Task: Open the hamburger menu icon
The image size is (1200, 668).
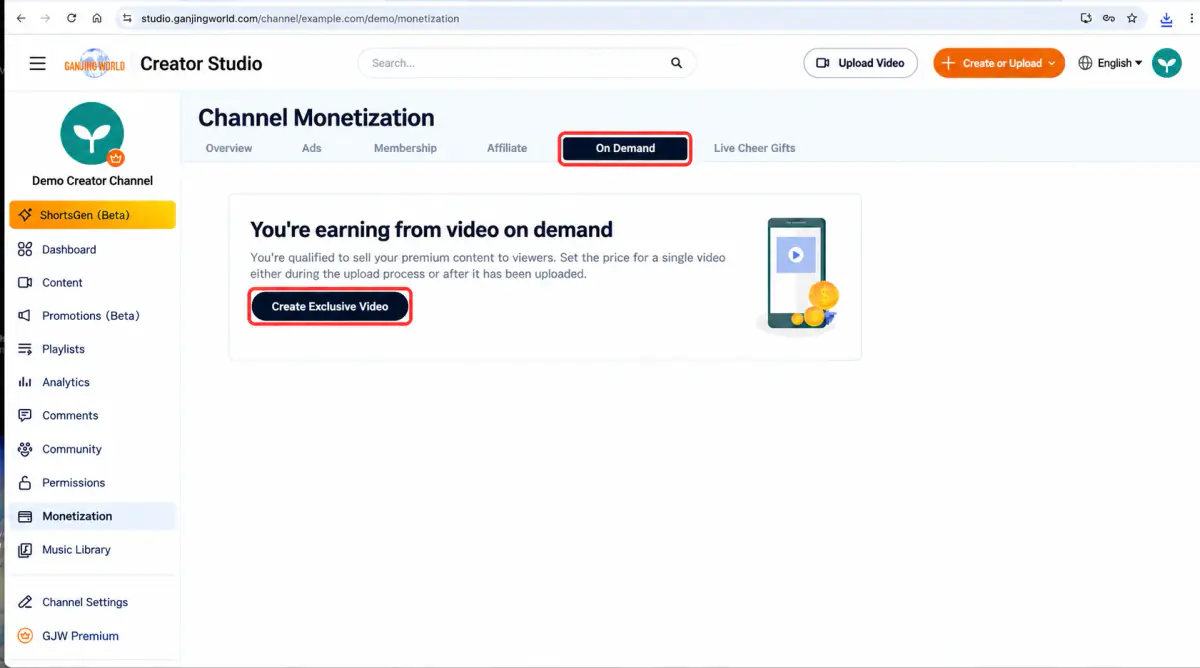Action: (x=37, y=63)
